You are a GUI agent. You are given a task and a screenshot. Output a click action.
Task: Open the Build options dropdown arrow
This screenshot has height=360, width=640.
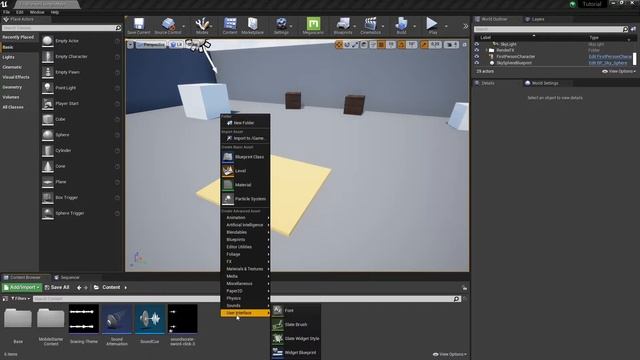point(415,26)
